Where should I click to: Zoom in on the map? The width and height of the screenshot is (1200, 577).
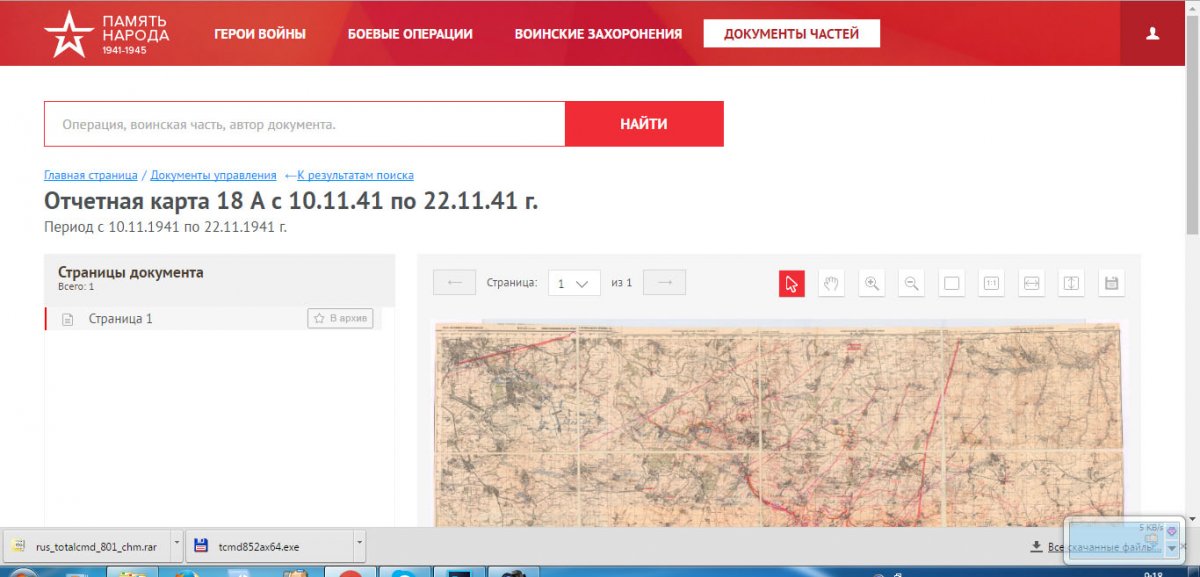pyautogui.click(x=872, y=284)
